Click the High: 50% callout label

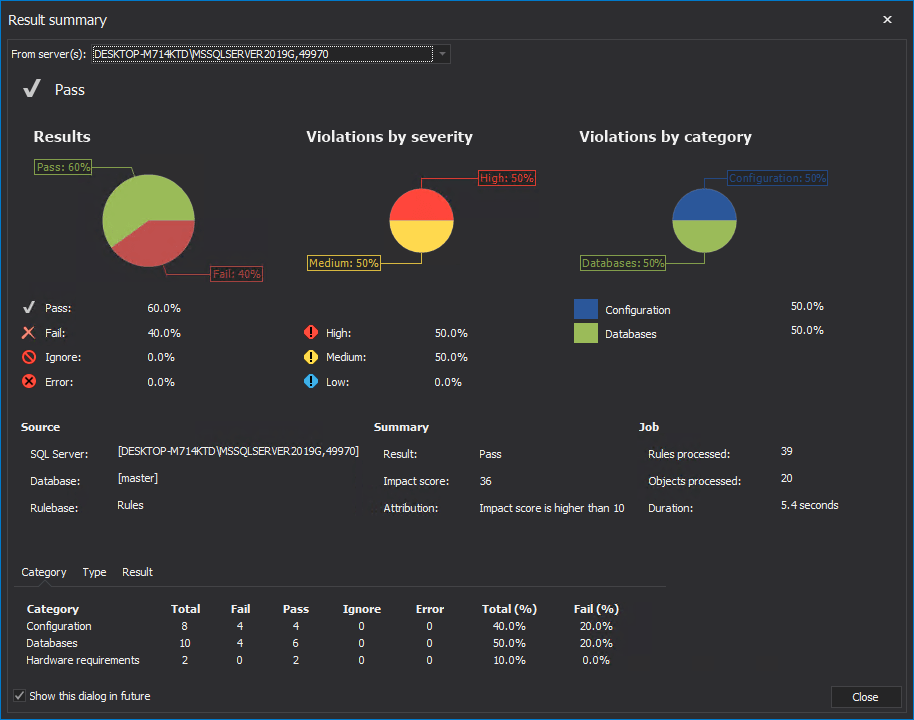(x=506, y=177)
